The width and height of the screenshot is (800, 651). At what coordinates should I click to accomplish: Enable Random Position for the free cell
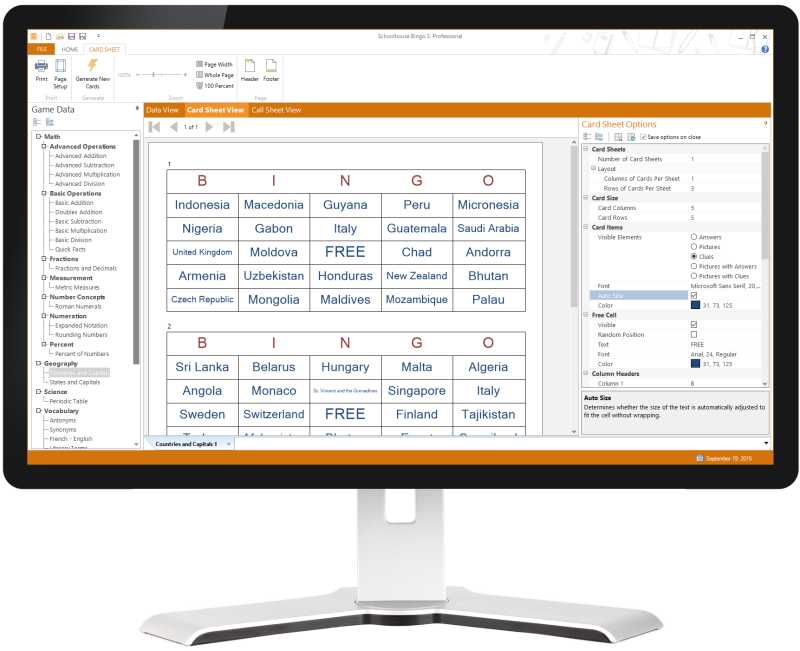pos(694,334)
